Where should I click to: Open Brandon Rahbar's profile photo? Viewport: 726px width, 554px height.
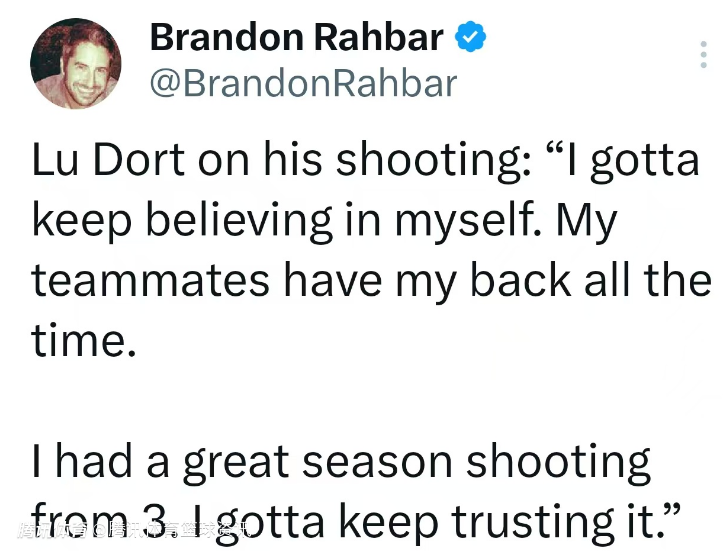76,63
